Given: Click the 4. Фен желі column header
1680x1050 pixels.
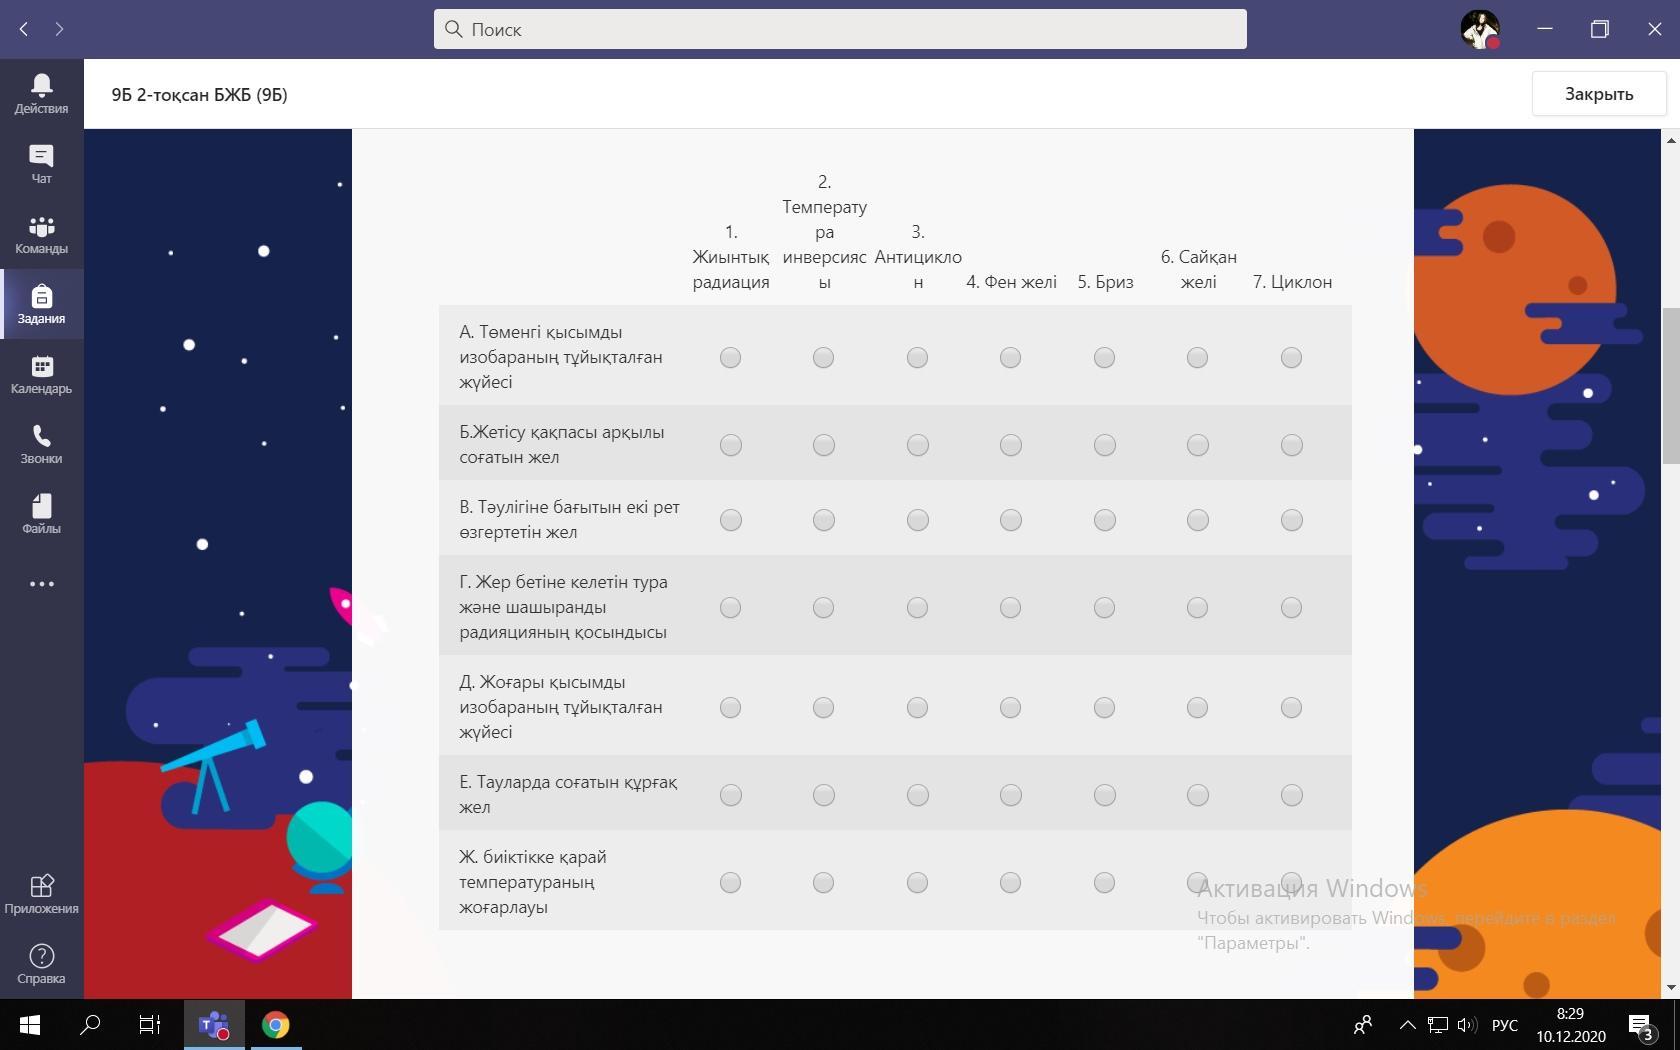Looking at the screenshot, I should click(x=1011, y=282).
